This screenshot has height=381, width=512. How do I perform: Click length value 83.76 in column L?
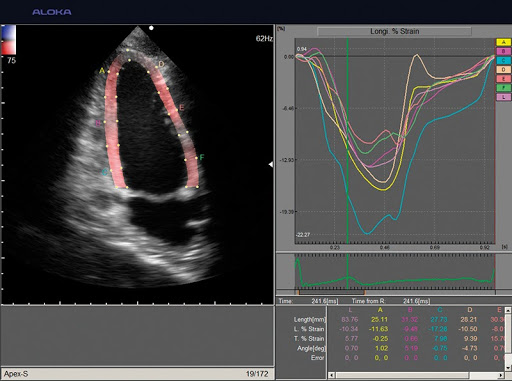pyautogui.click(x=350, y=319)
